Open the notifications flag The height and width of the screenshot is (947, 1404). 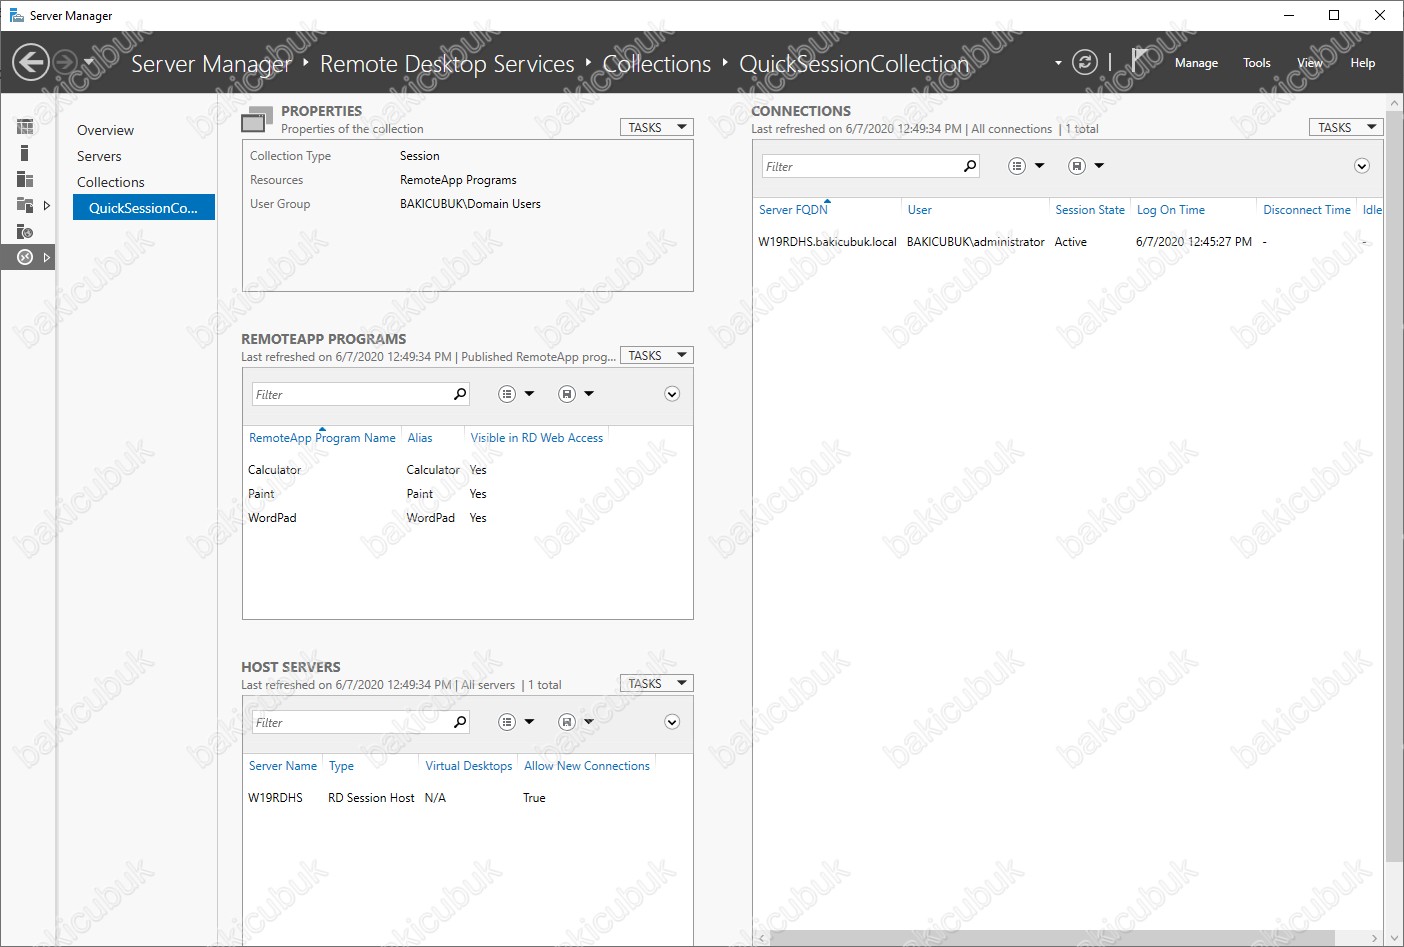click(x=1139, y=60)
